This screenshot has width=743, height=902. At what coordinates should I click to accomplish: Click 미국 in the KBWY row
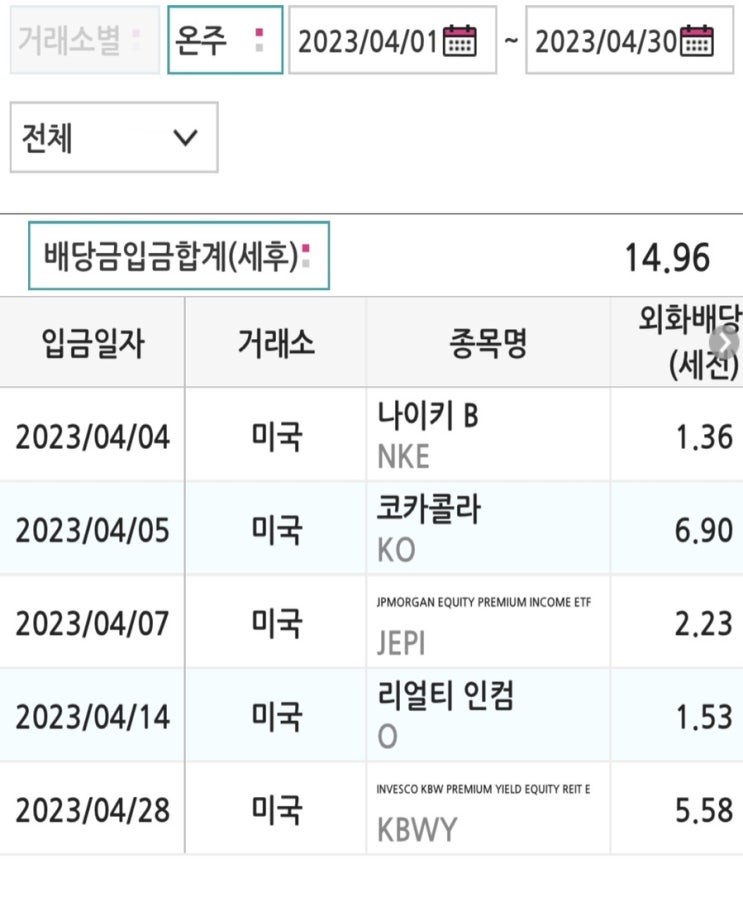(277, 810)
